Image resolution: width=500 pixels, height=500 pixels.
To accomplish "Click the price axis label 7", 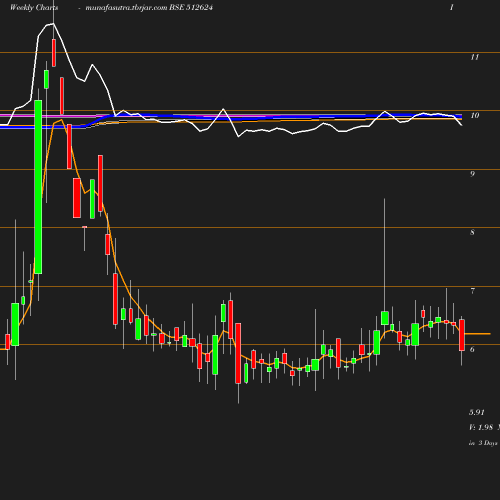I will 472,291.
